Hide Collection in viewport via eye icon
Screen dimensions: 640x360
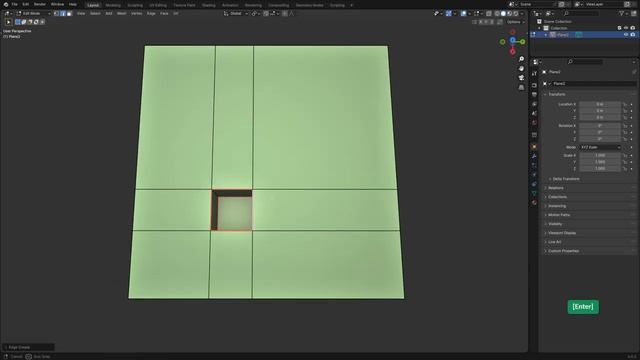pos(626,28)
